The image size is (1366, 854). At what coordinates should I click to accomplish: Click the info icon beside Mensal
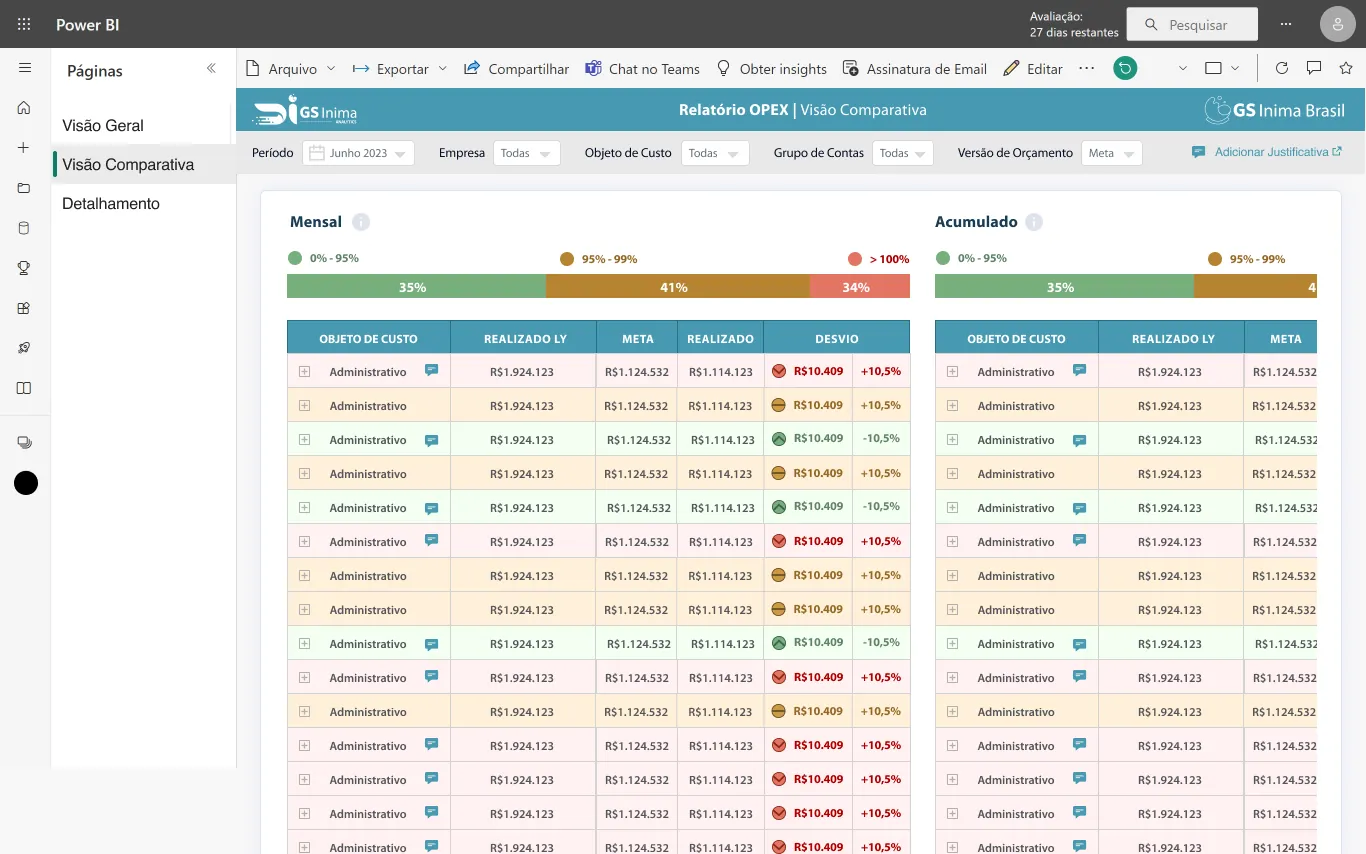(x=361, y=222)
